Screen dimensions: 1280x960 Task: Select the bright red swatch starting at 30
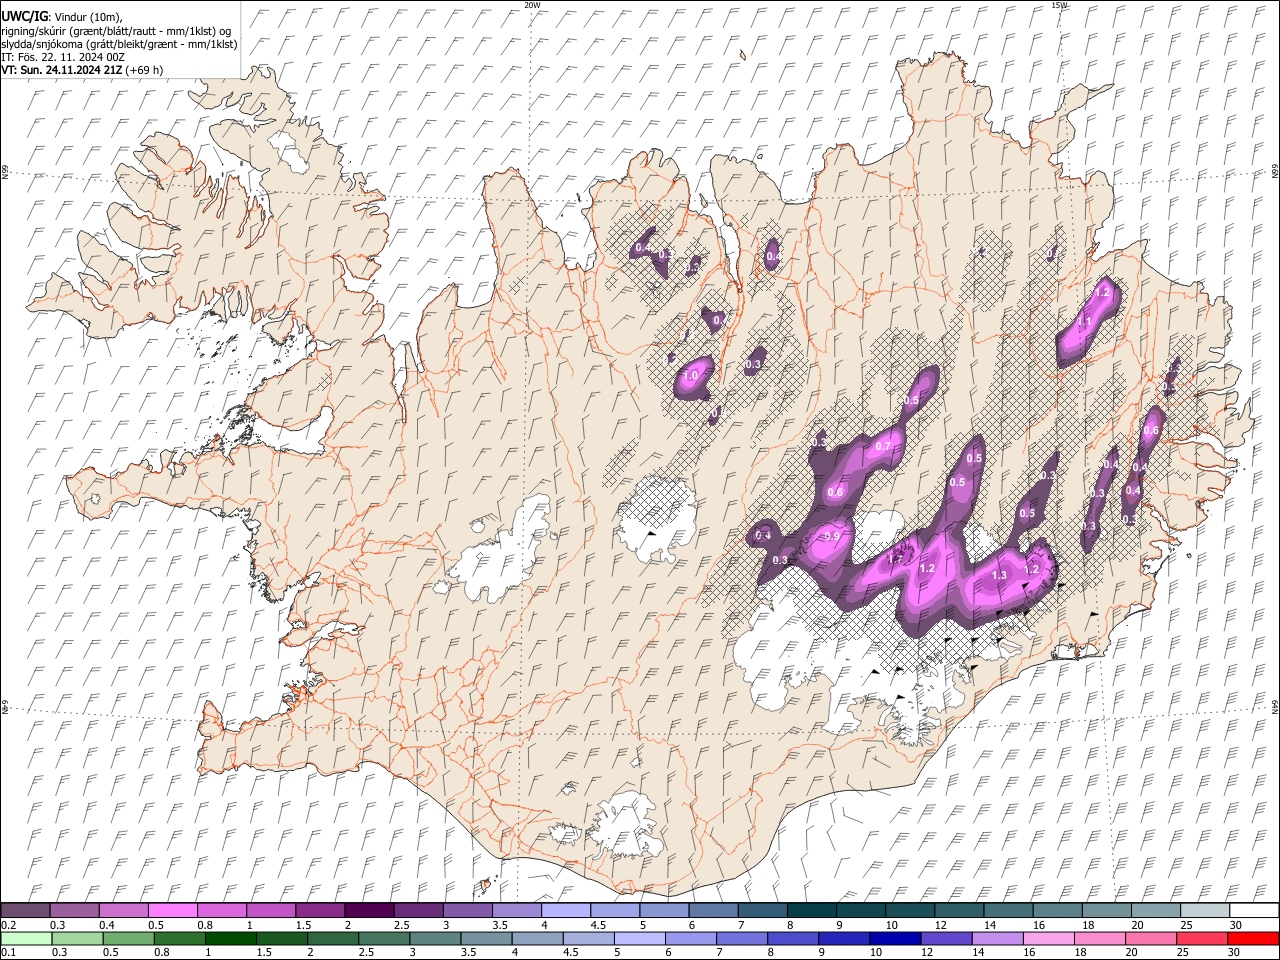click(x=1253, y=938)
